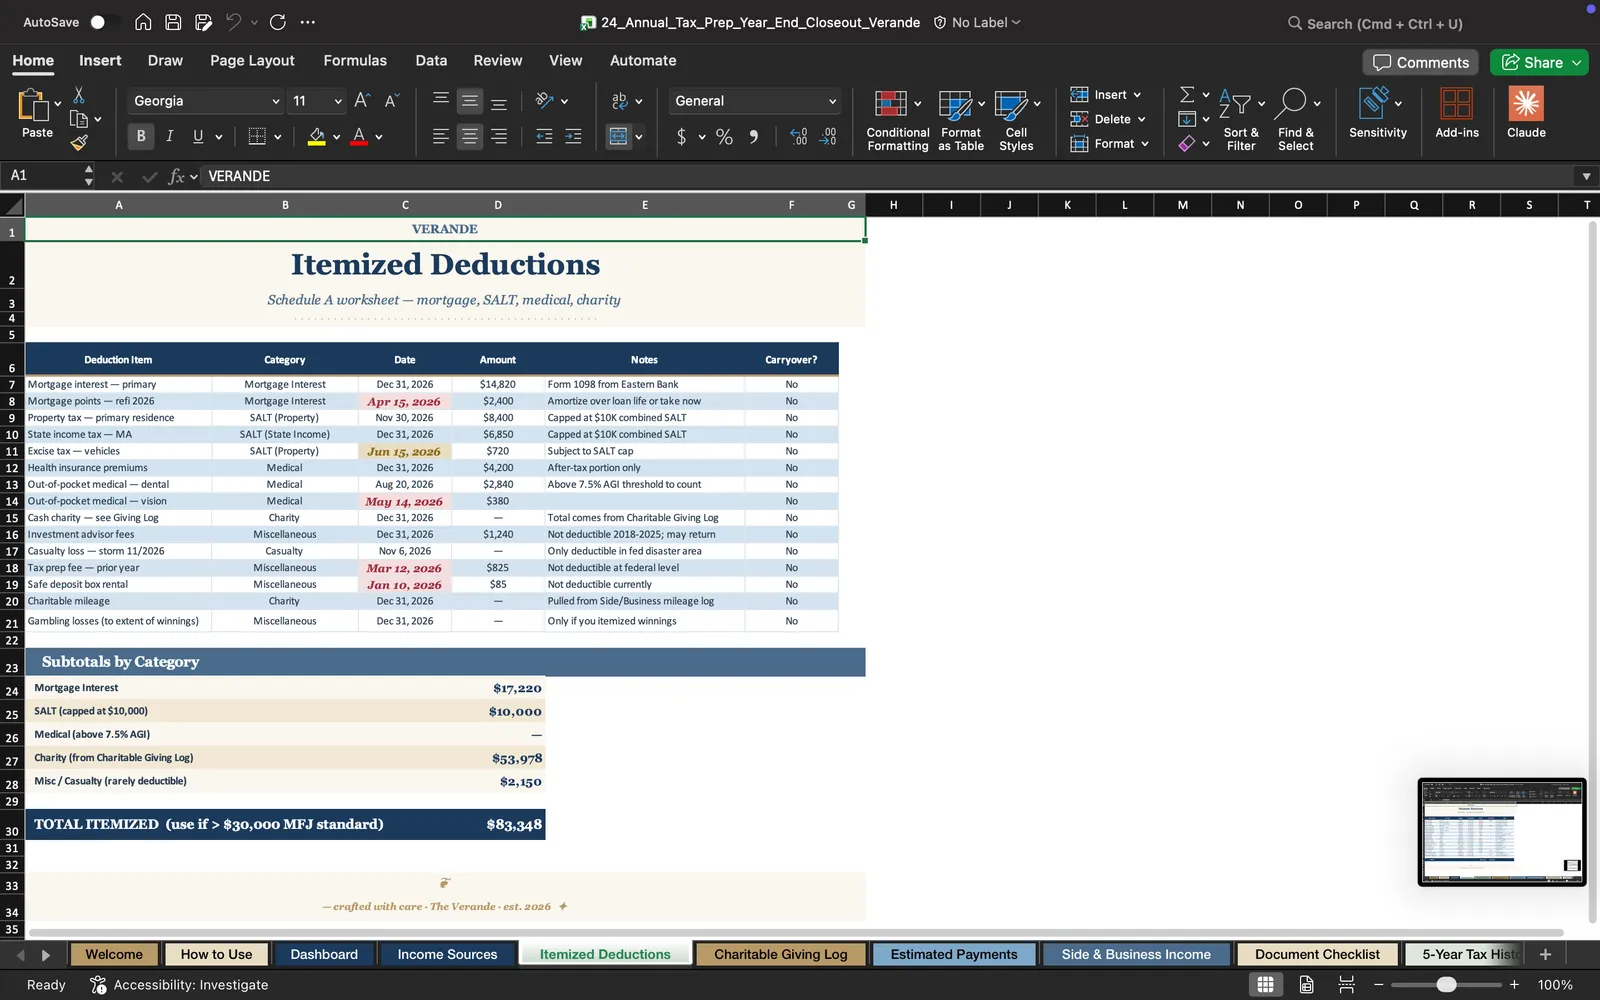Click the Paste clipboard icon
Screen dimensions: 1600x1000
pyautogui.click(x=34, y=105)
